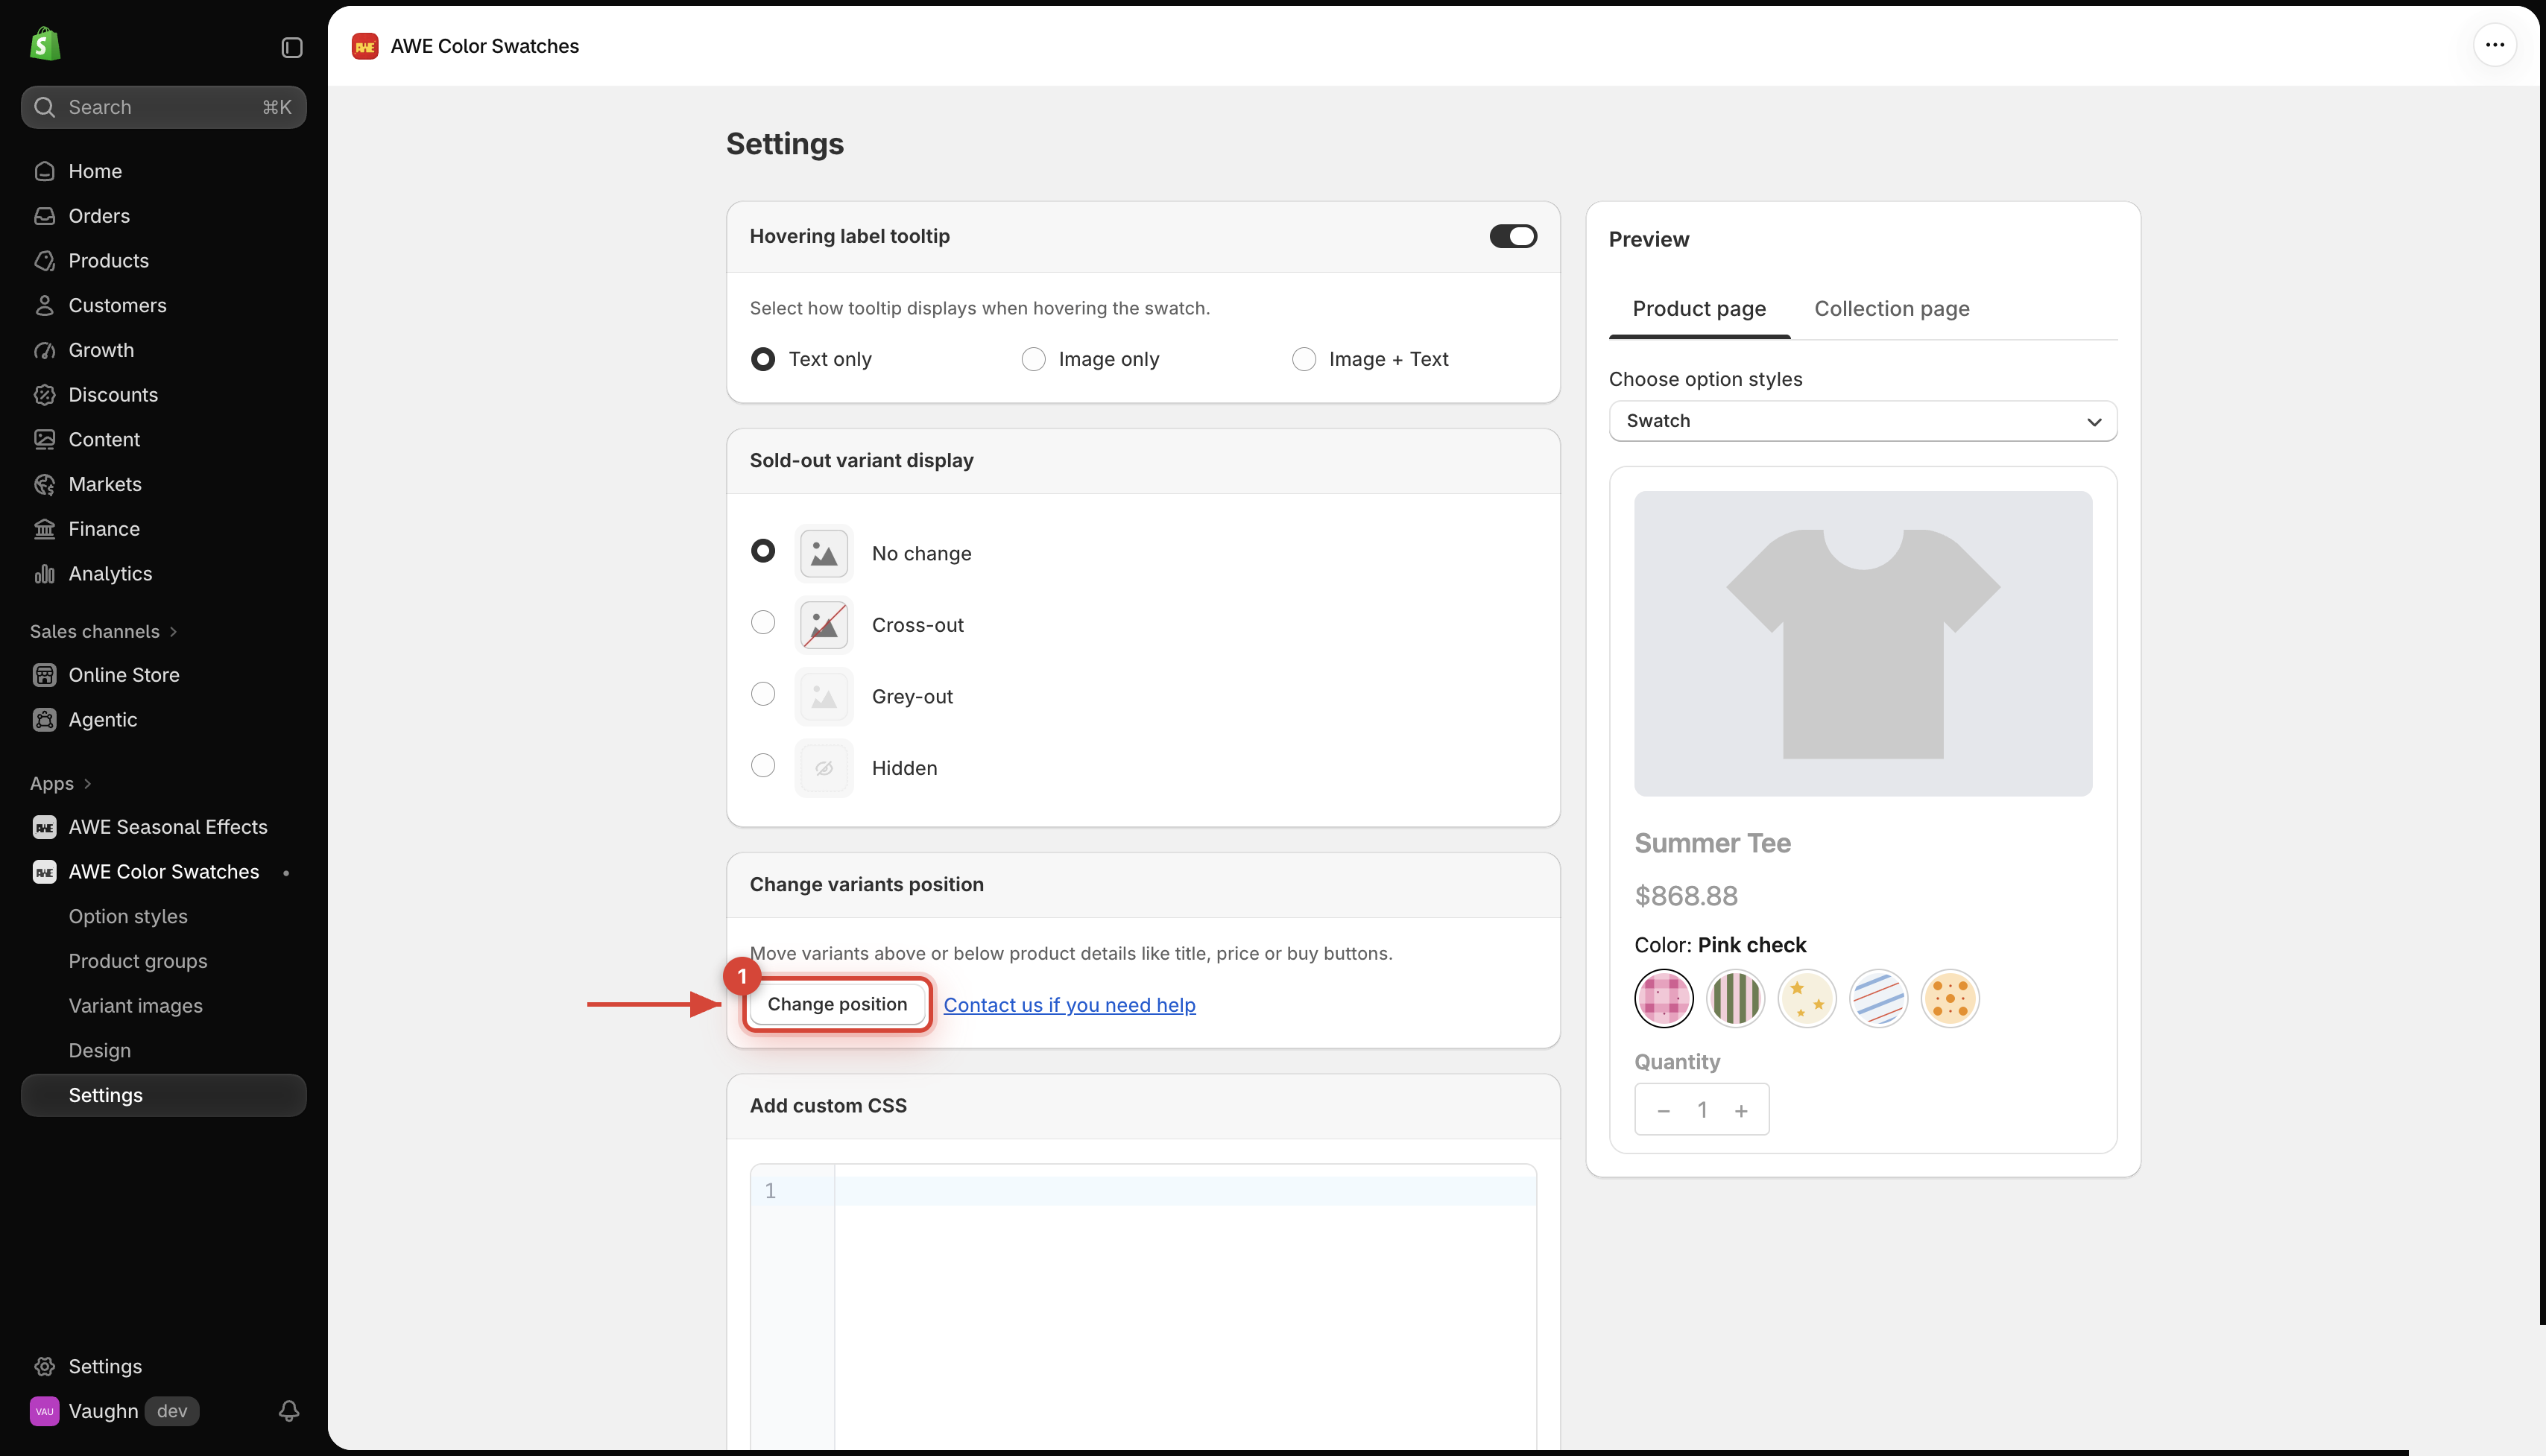Open Online Store sales channel
This screenshot has height=1456, width=2546.
point(163,675)
